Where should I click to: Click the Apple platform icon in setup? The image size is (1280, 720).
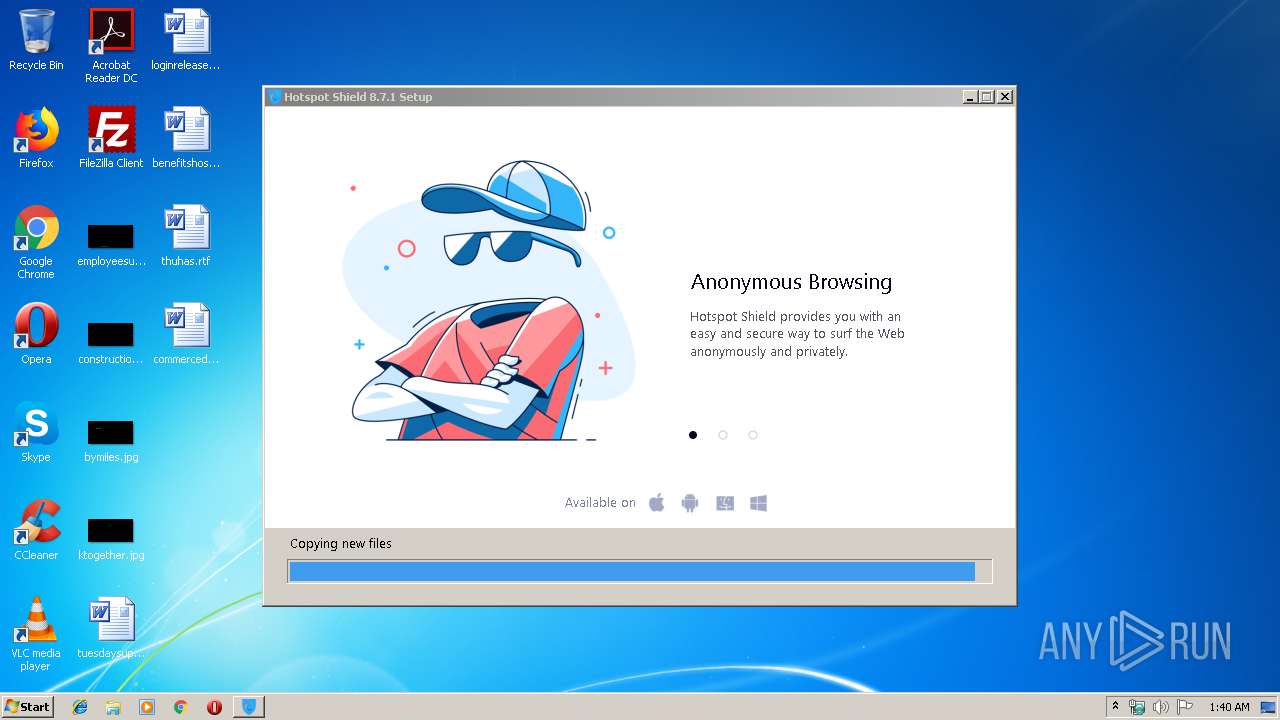[x=657, y=503]
